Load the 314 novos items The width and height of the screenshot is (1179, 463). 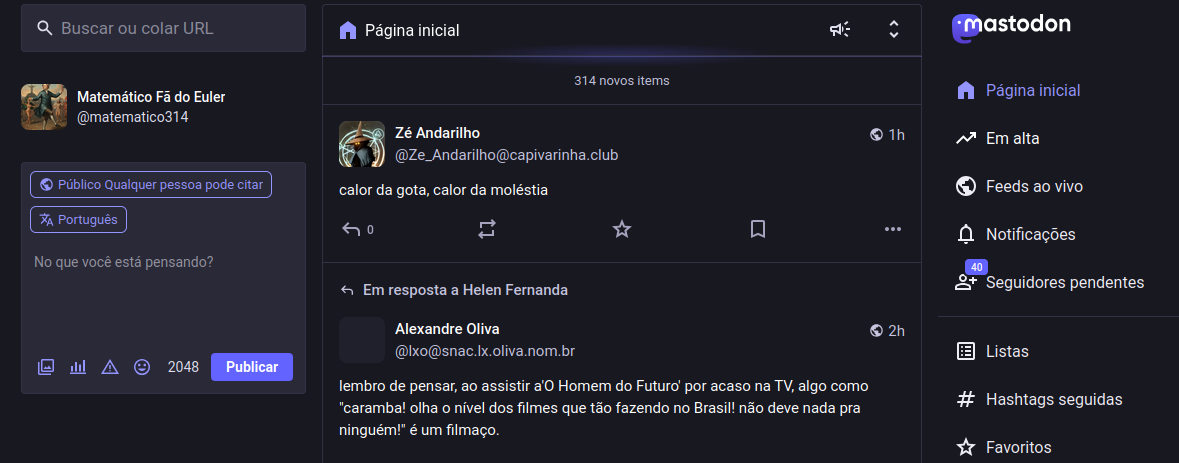(621, 80)
